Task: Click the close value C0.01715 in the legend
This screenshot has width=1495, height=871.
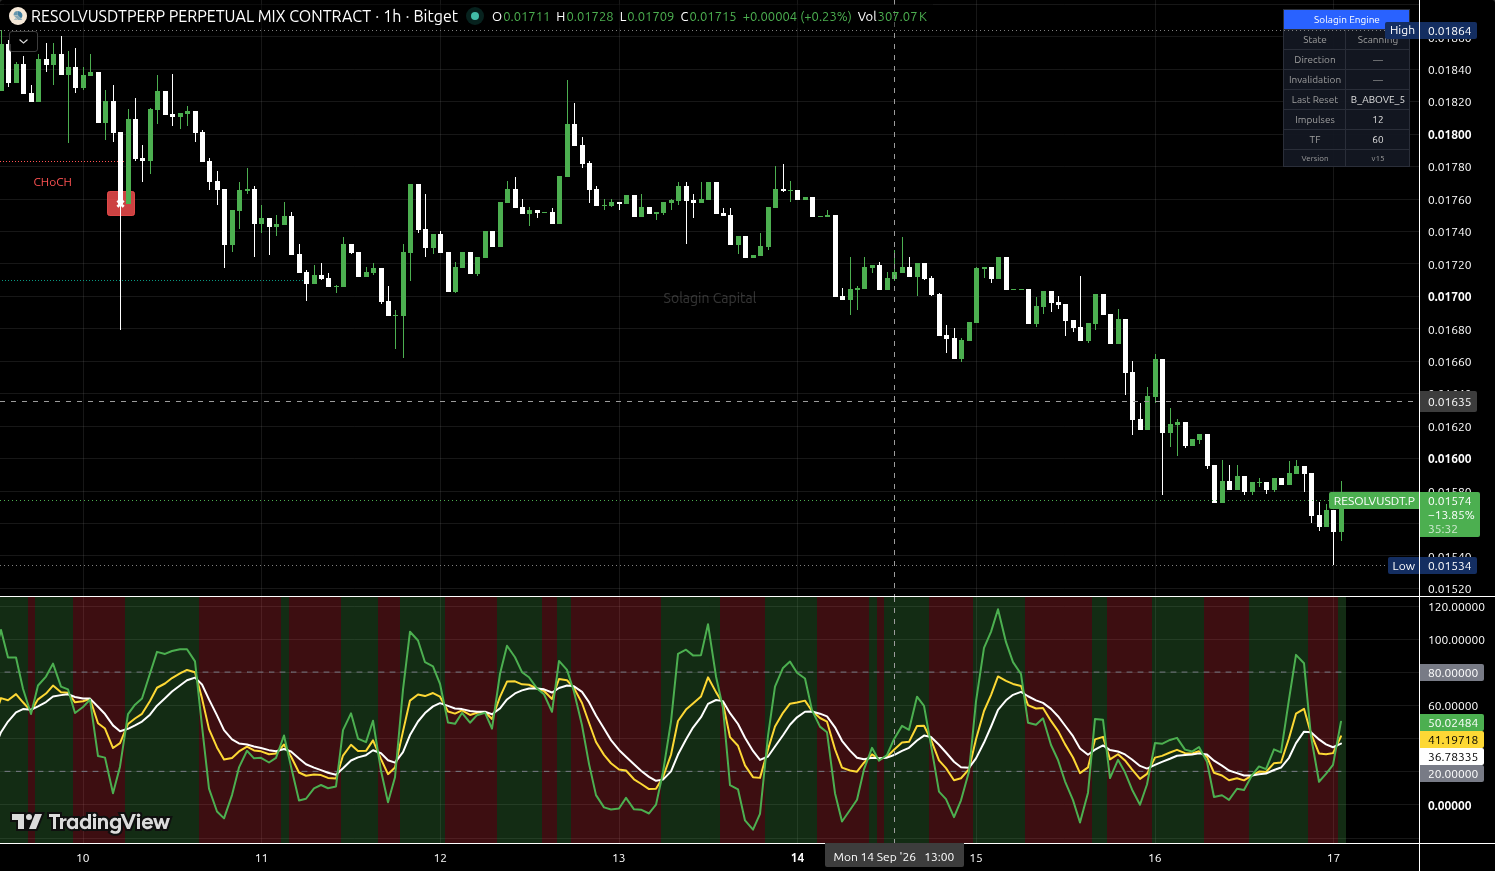Action: click(708, 17)
